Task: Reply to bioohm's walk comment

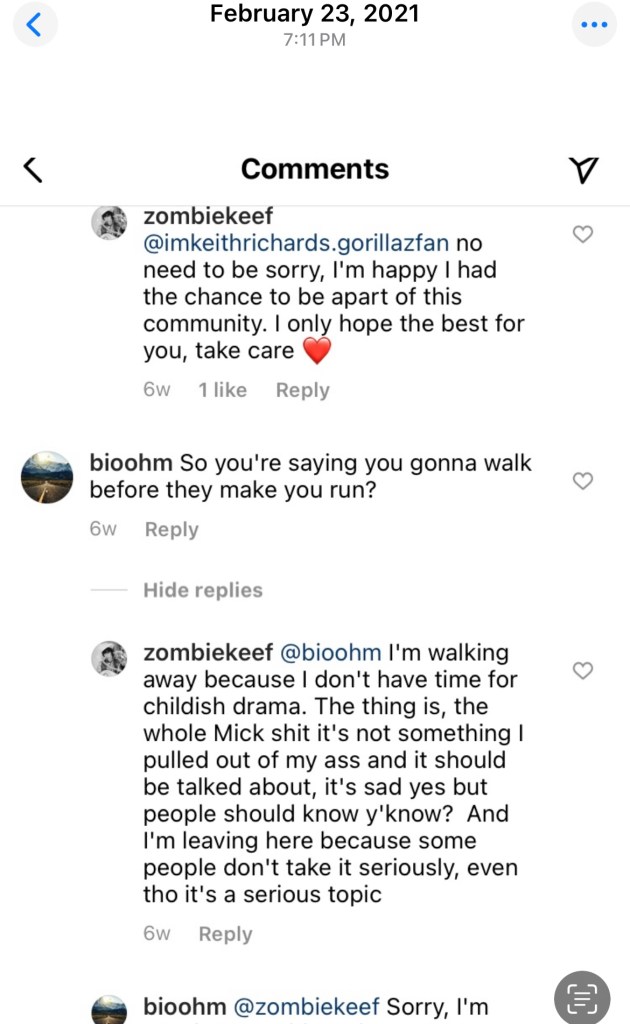Action: click(171, 529)
